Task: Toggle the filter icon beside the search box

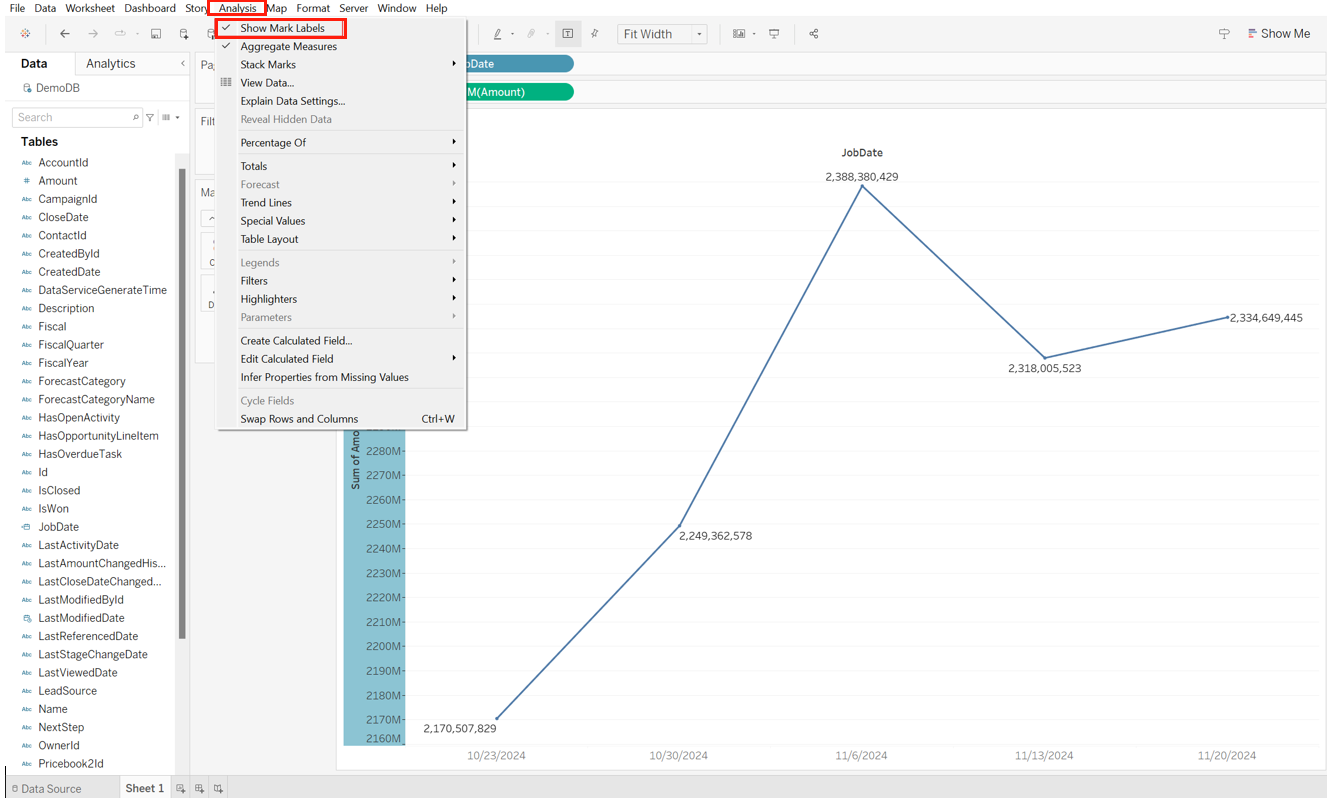Action: 149,117
